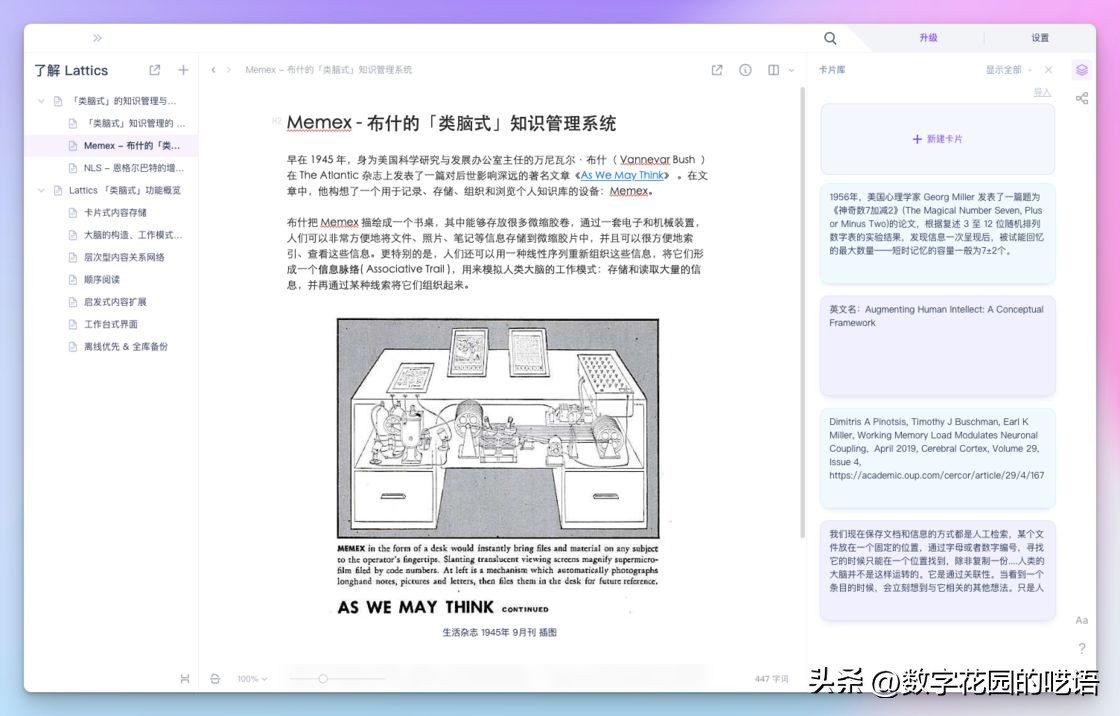Add new document with the plus icon
The height and width of the screenshot is (716, 1120).
184,70
